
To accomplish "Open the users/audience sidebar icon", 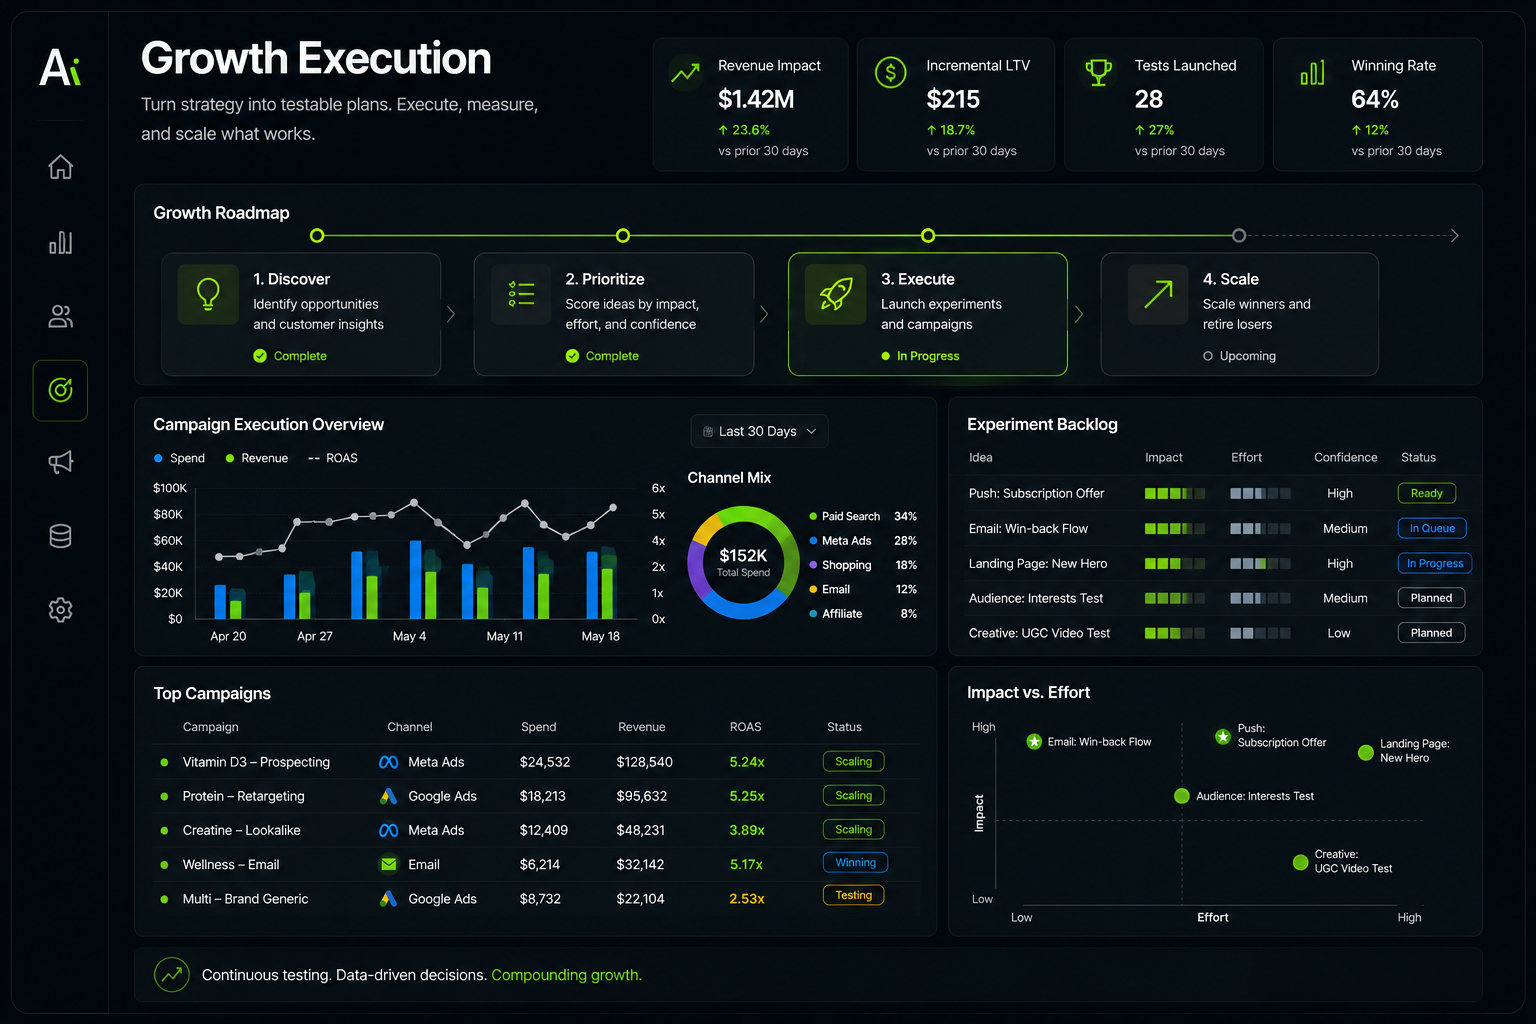I will pyautogui.click(x=60, y=316).
